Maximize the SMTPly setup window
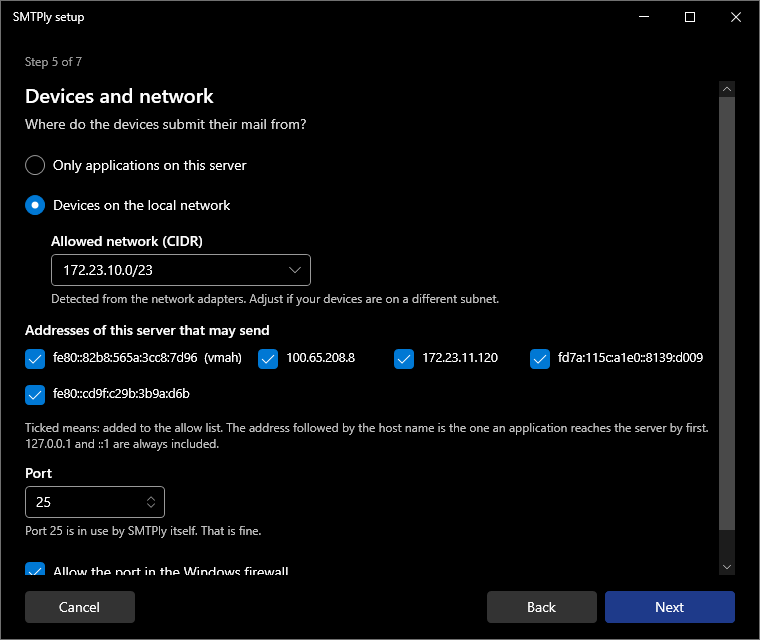The width and height of the screenshot is (760, 640). 690,17
